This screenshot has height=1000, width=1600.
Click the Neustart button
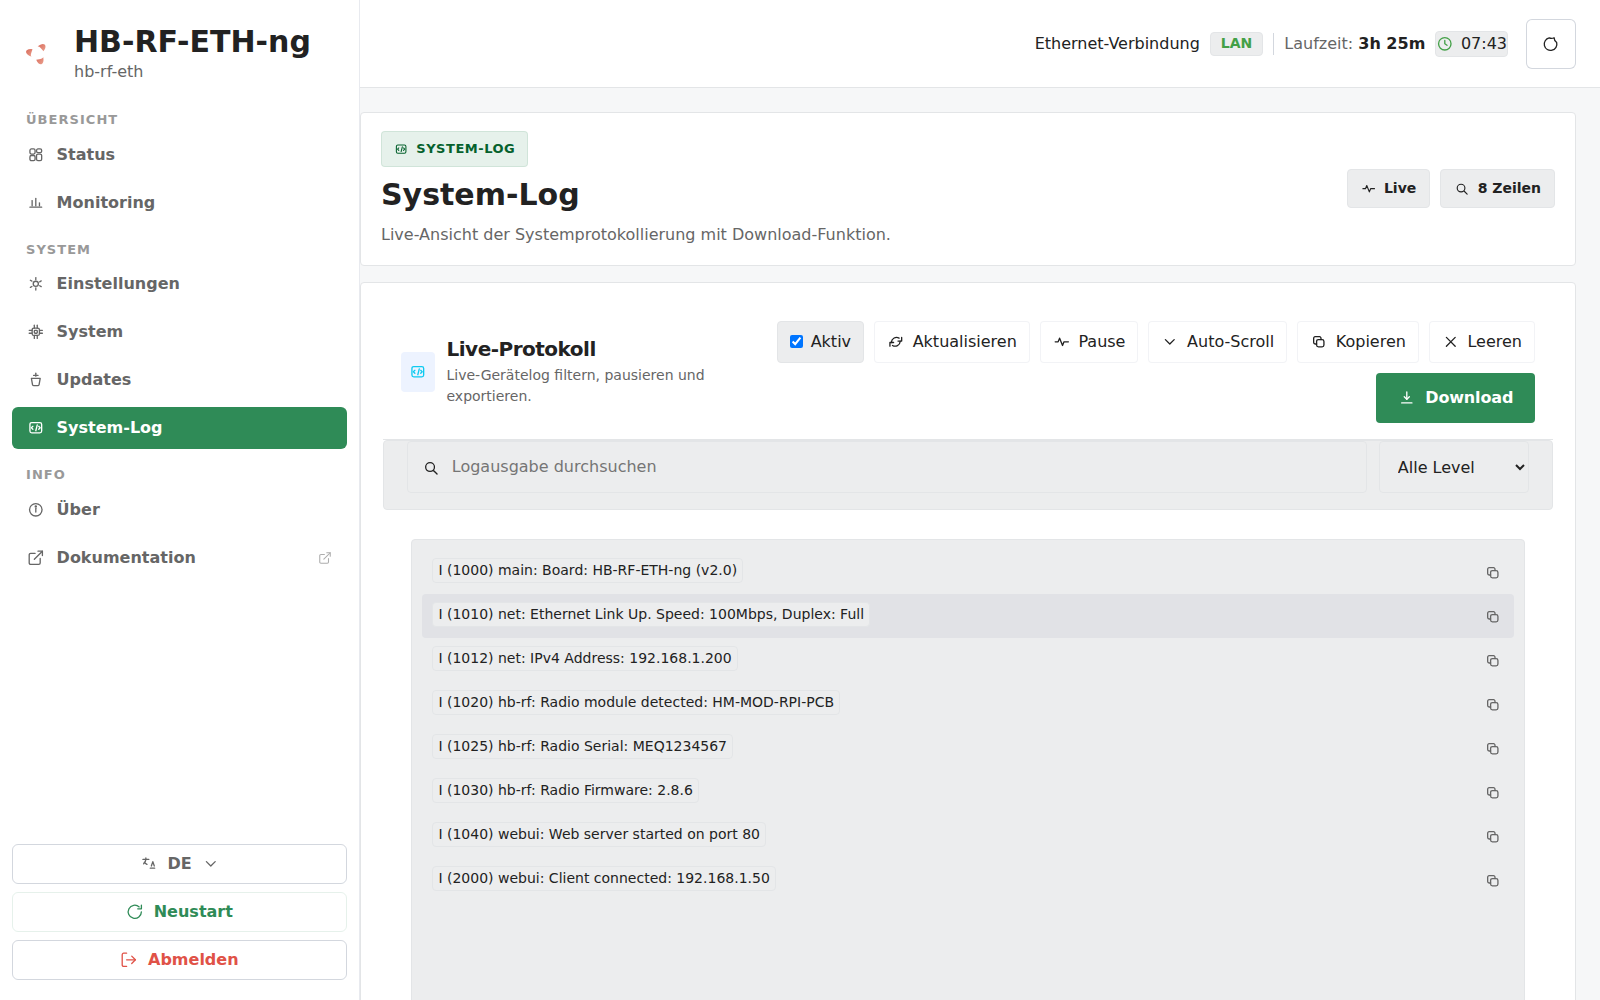[x=179, y=912]
